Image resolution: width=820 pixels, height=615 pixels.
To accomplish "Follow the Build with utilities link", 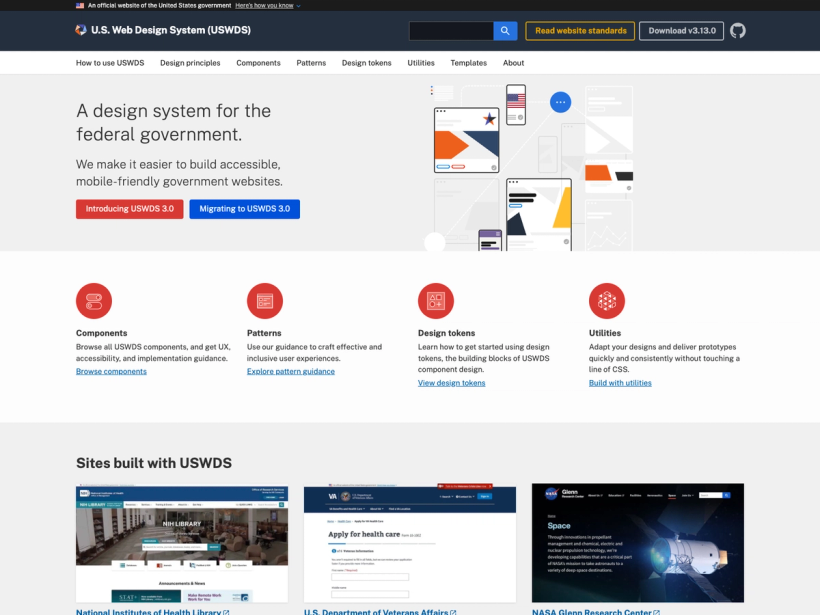I will pos(620,383).
